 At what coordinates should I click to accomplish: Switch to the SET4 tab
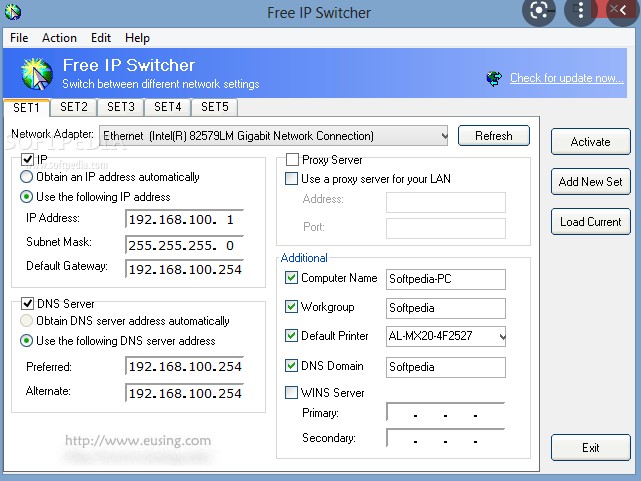tap(168, 107)
